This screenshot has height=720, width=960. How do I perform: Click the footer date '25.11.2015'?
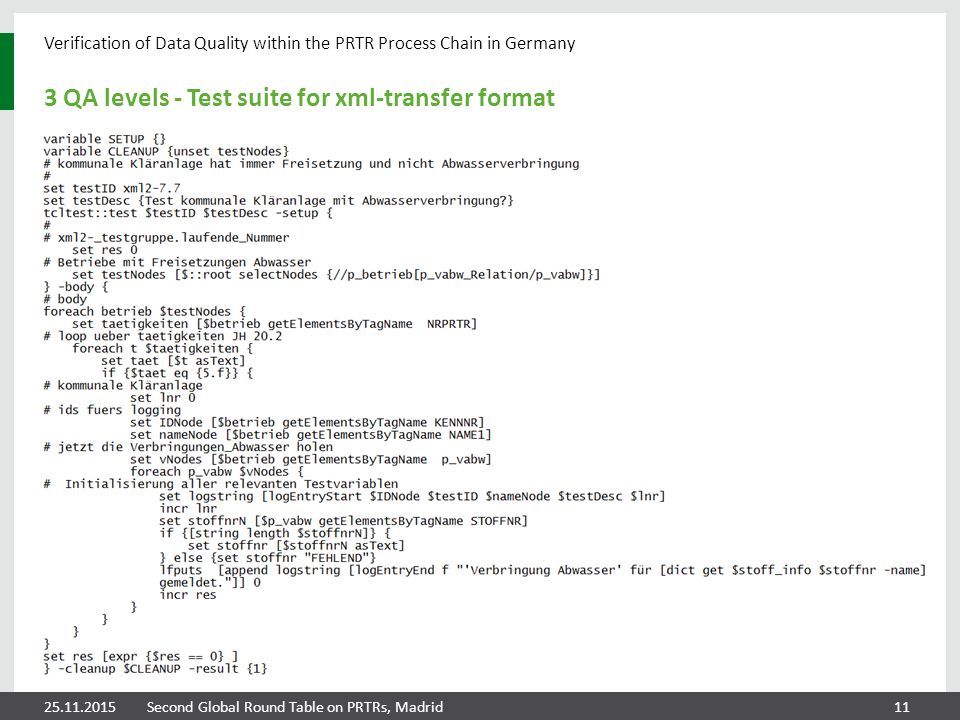[80, 707]
